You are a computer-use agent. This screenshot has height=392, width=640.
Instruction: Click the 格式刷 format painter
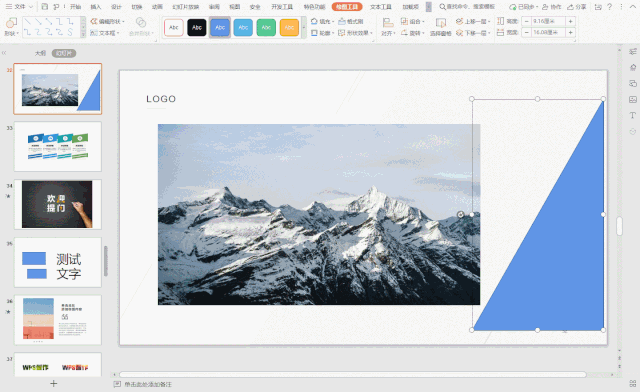pyautogui.click(x=351, y=21)
